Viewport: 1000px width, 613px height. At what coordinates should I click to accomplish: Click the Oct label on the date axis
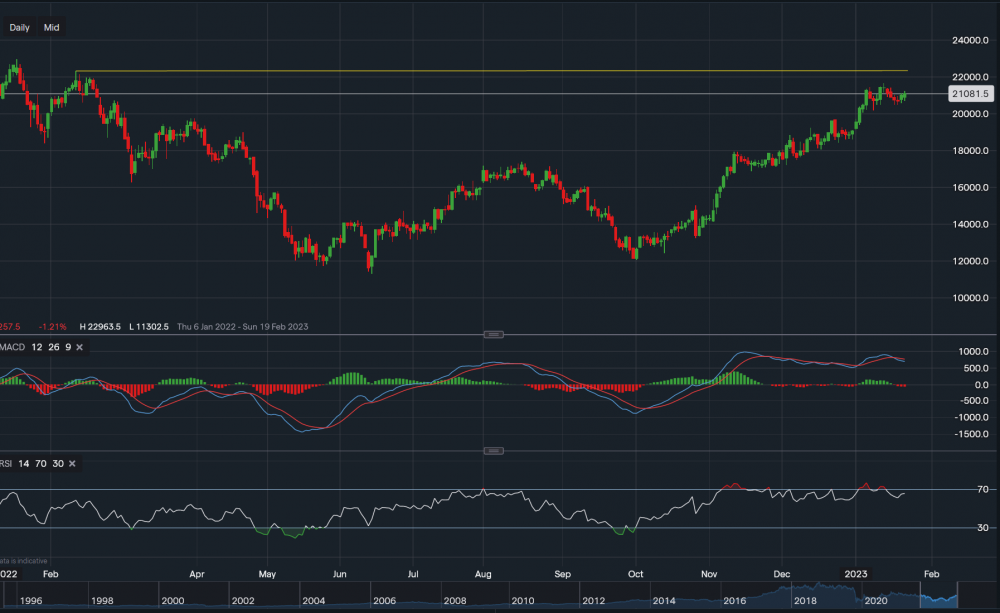click(x=635, y=575)
